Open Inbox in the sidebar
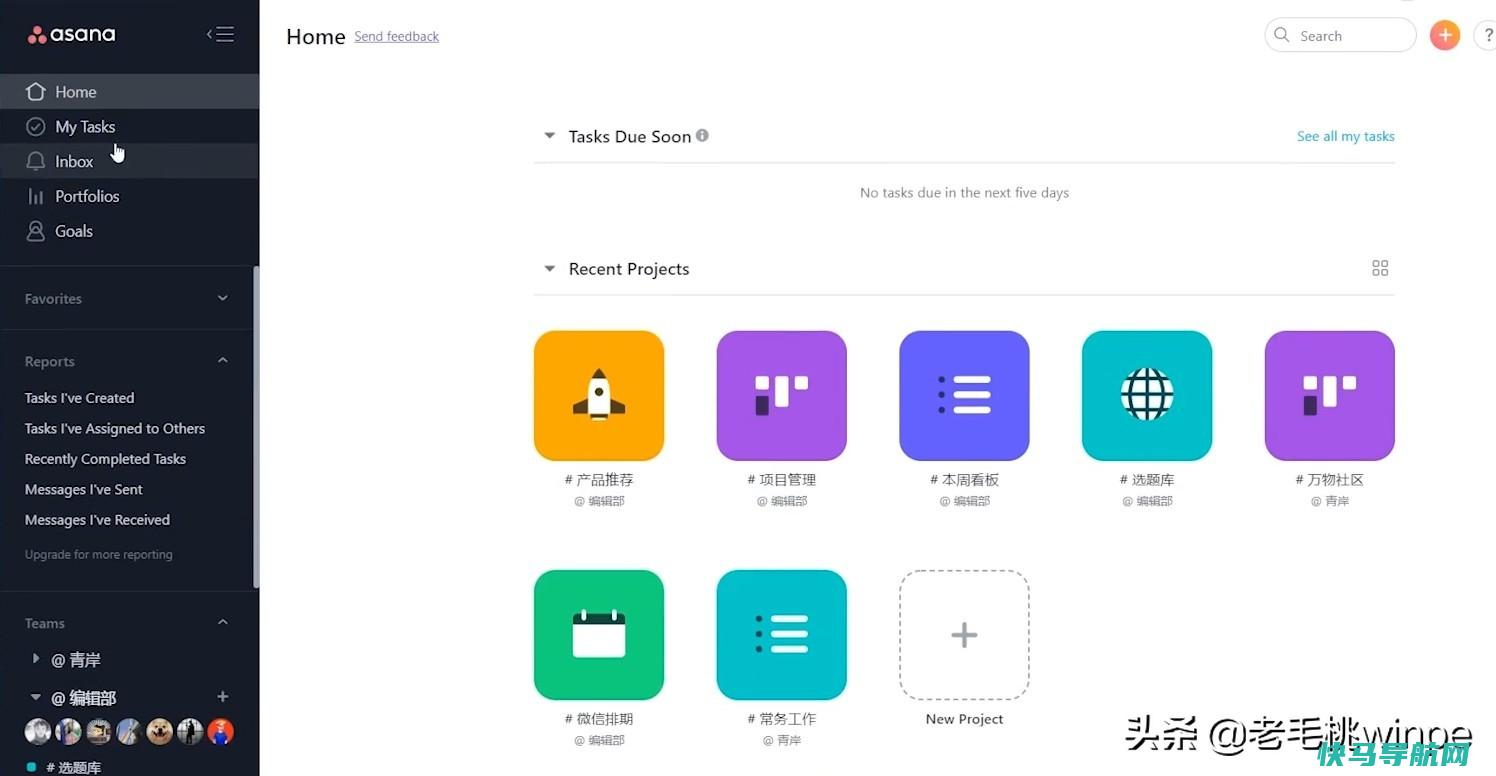 (129, 161)
